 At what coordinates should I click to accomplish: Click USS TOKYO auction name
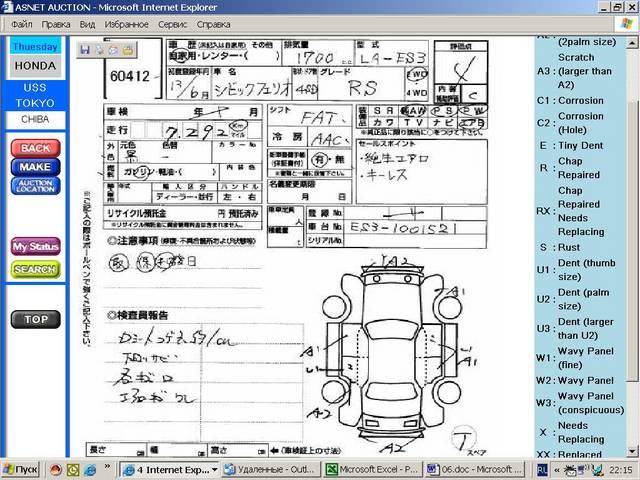36,95
